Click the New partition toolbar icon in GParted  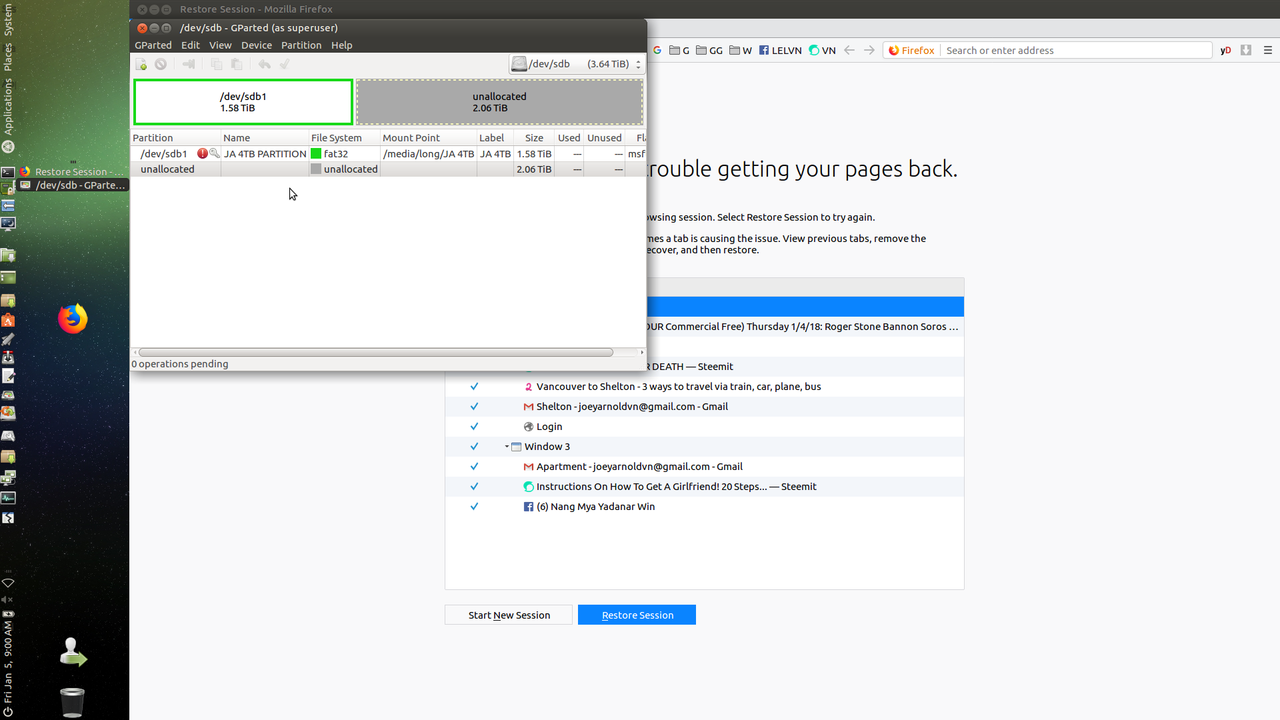(141, 64)
